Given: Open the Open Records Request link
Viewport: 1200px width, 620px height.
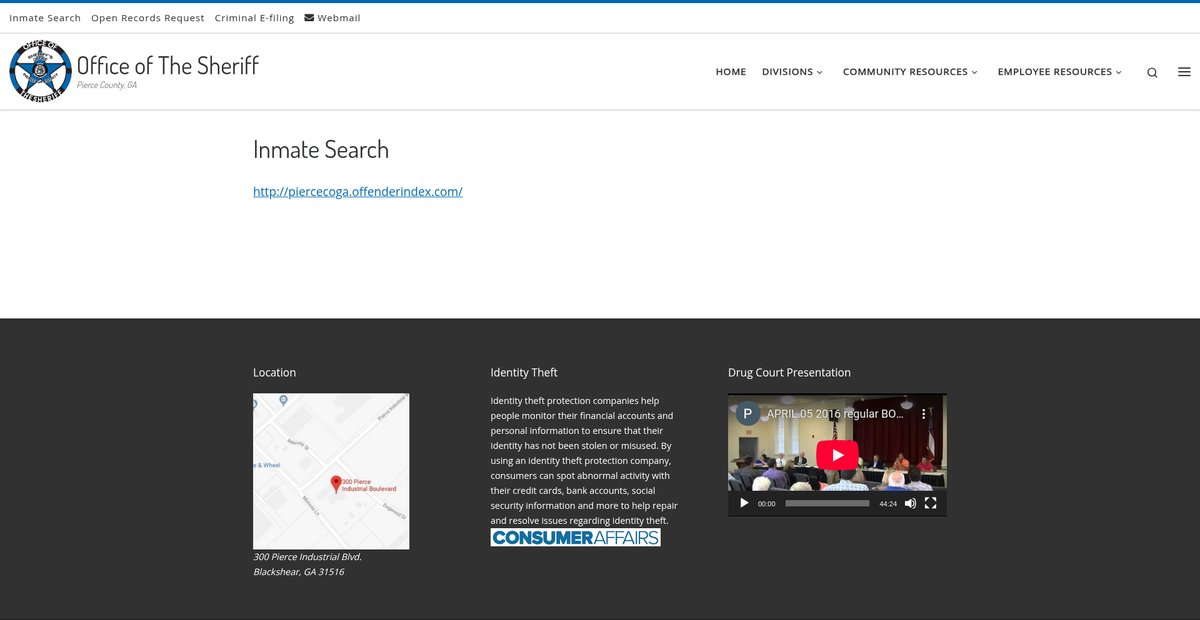Looking at the screenshot, I should point(148,18).
